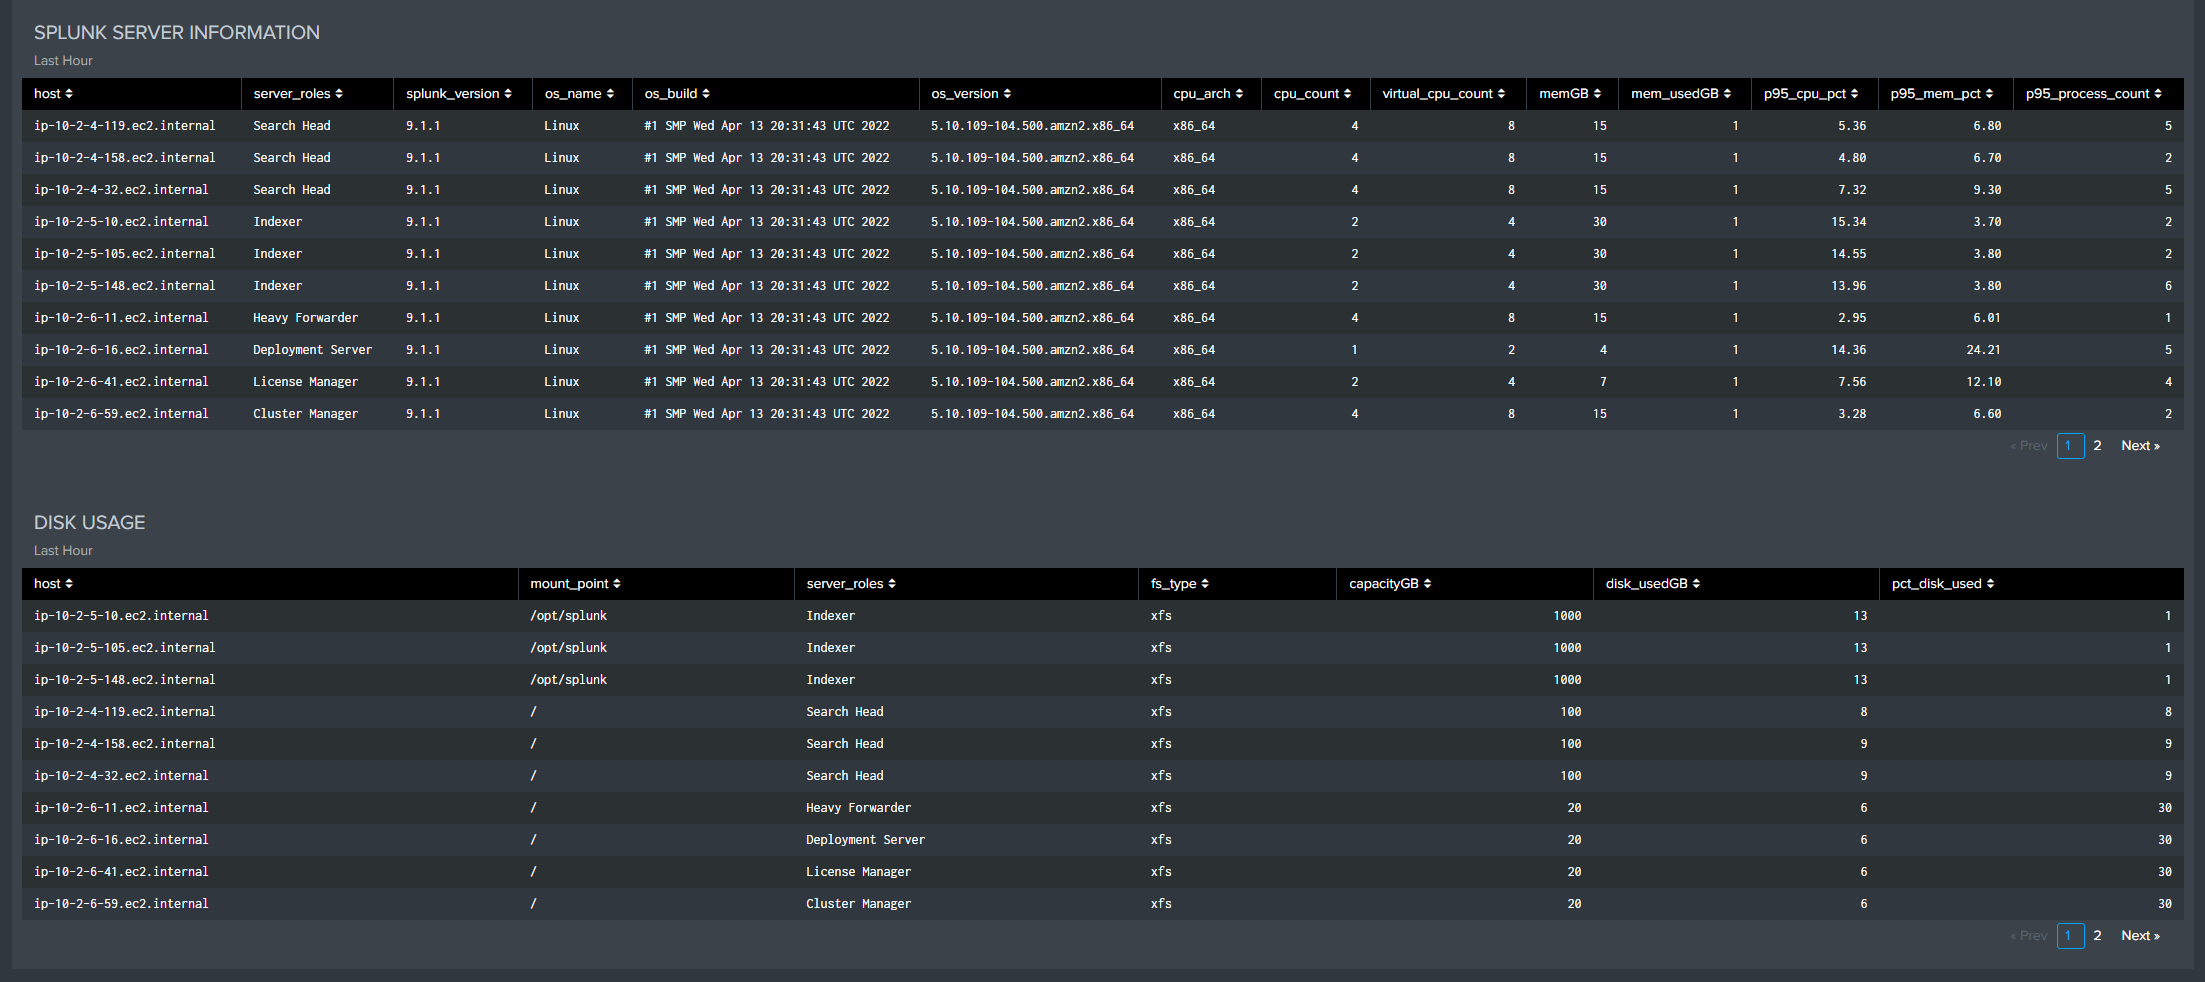2205x982 pixels.
Task: Go to Next page of Server Information table
Action: (2140, 446)
